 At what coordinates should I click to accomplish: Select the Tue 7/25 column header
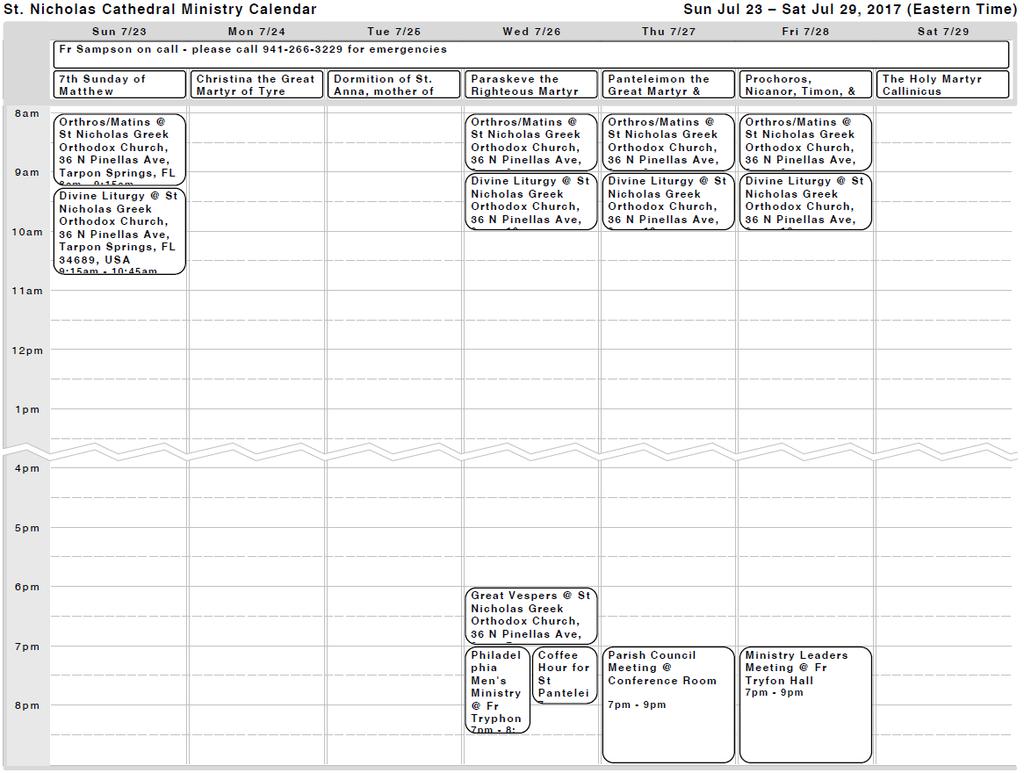click(x=394, y=31)
